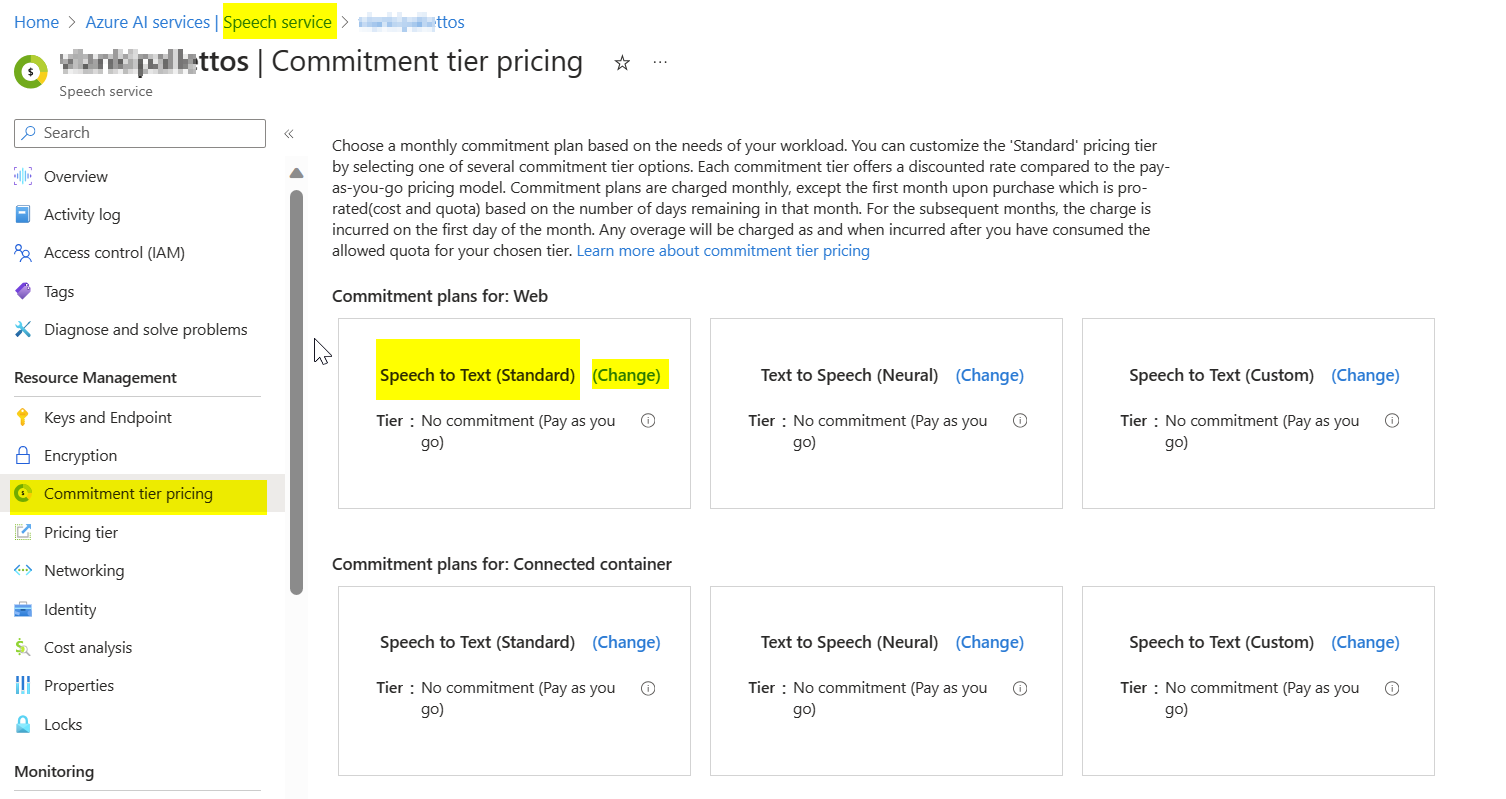This screenshot has width=1506, height=799.
Task: Show tier info for Web Speech to Text (Standard)
Action: coord(648,421)
